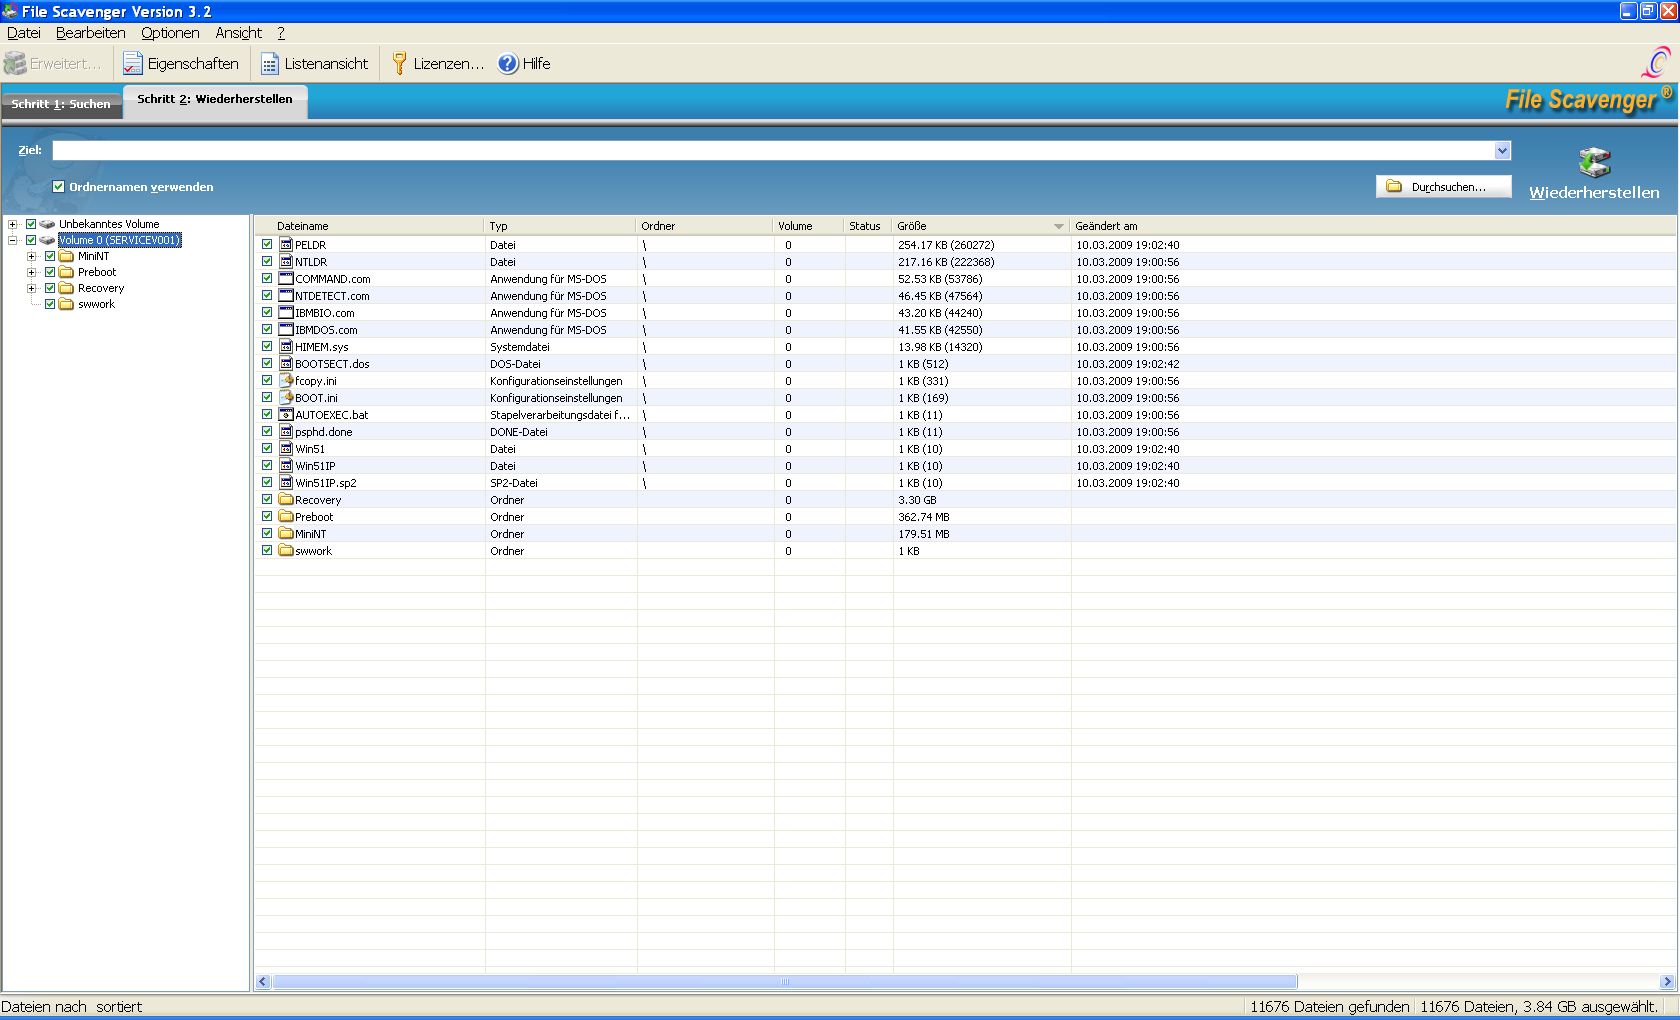
Task: Uncheck the Unbekanntes Volume tree checkbox
Action: tap(31, 224)
